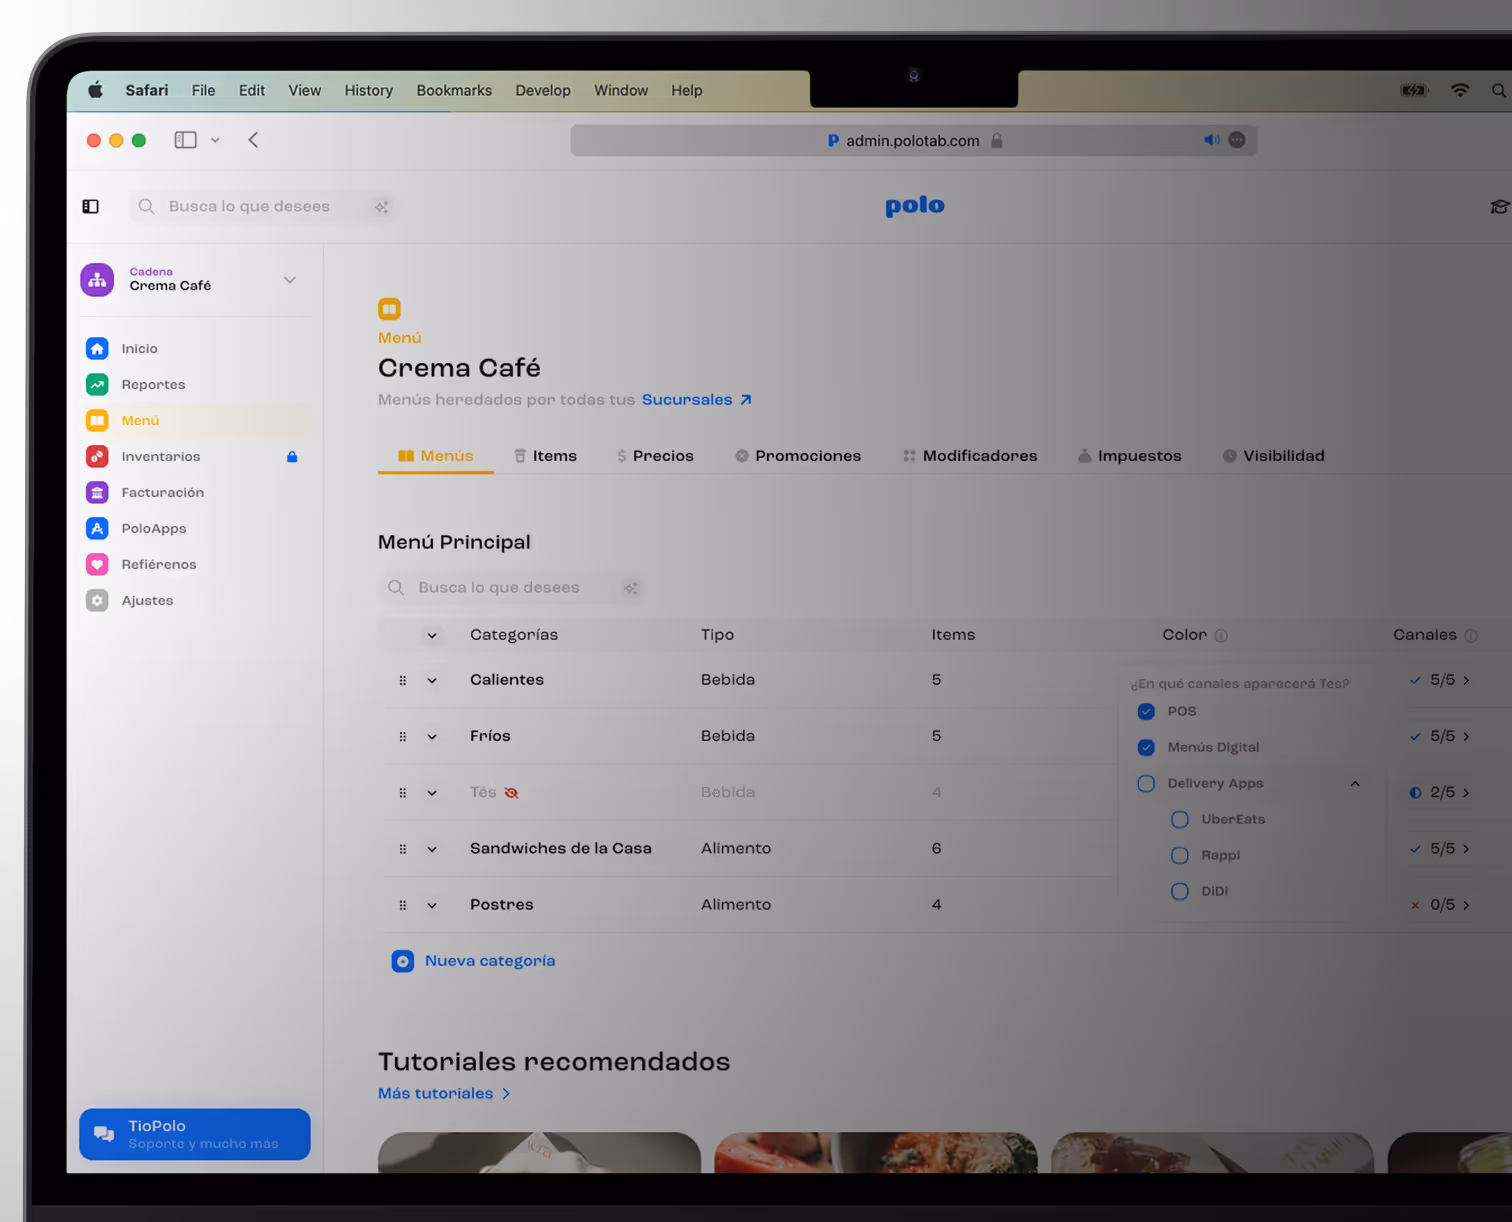Click the Inicio home icon
The image size is (1512, 1222).
tap(97, 348)
